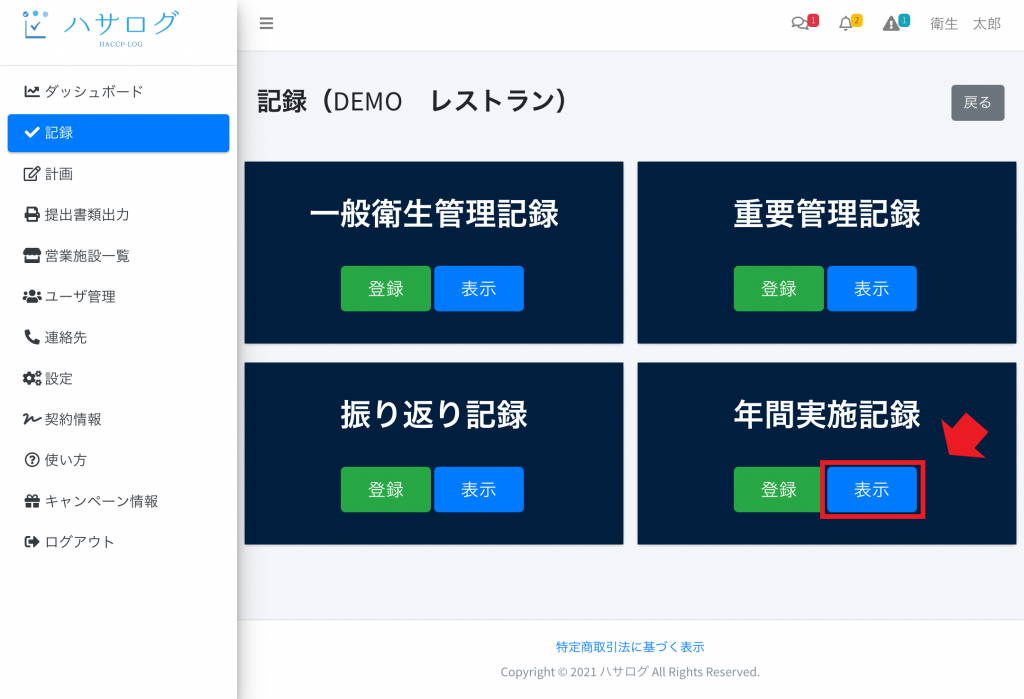This screenshot has height=699, width=1024.
Task: Click 登録 under 年間実施記録
Action: (778, 489)
